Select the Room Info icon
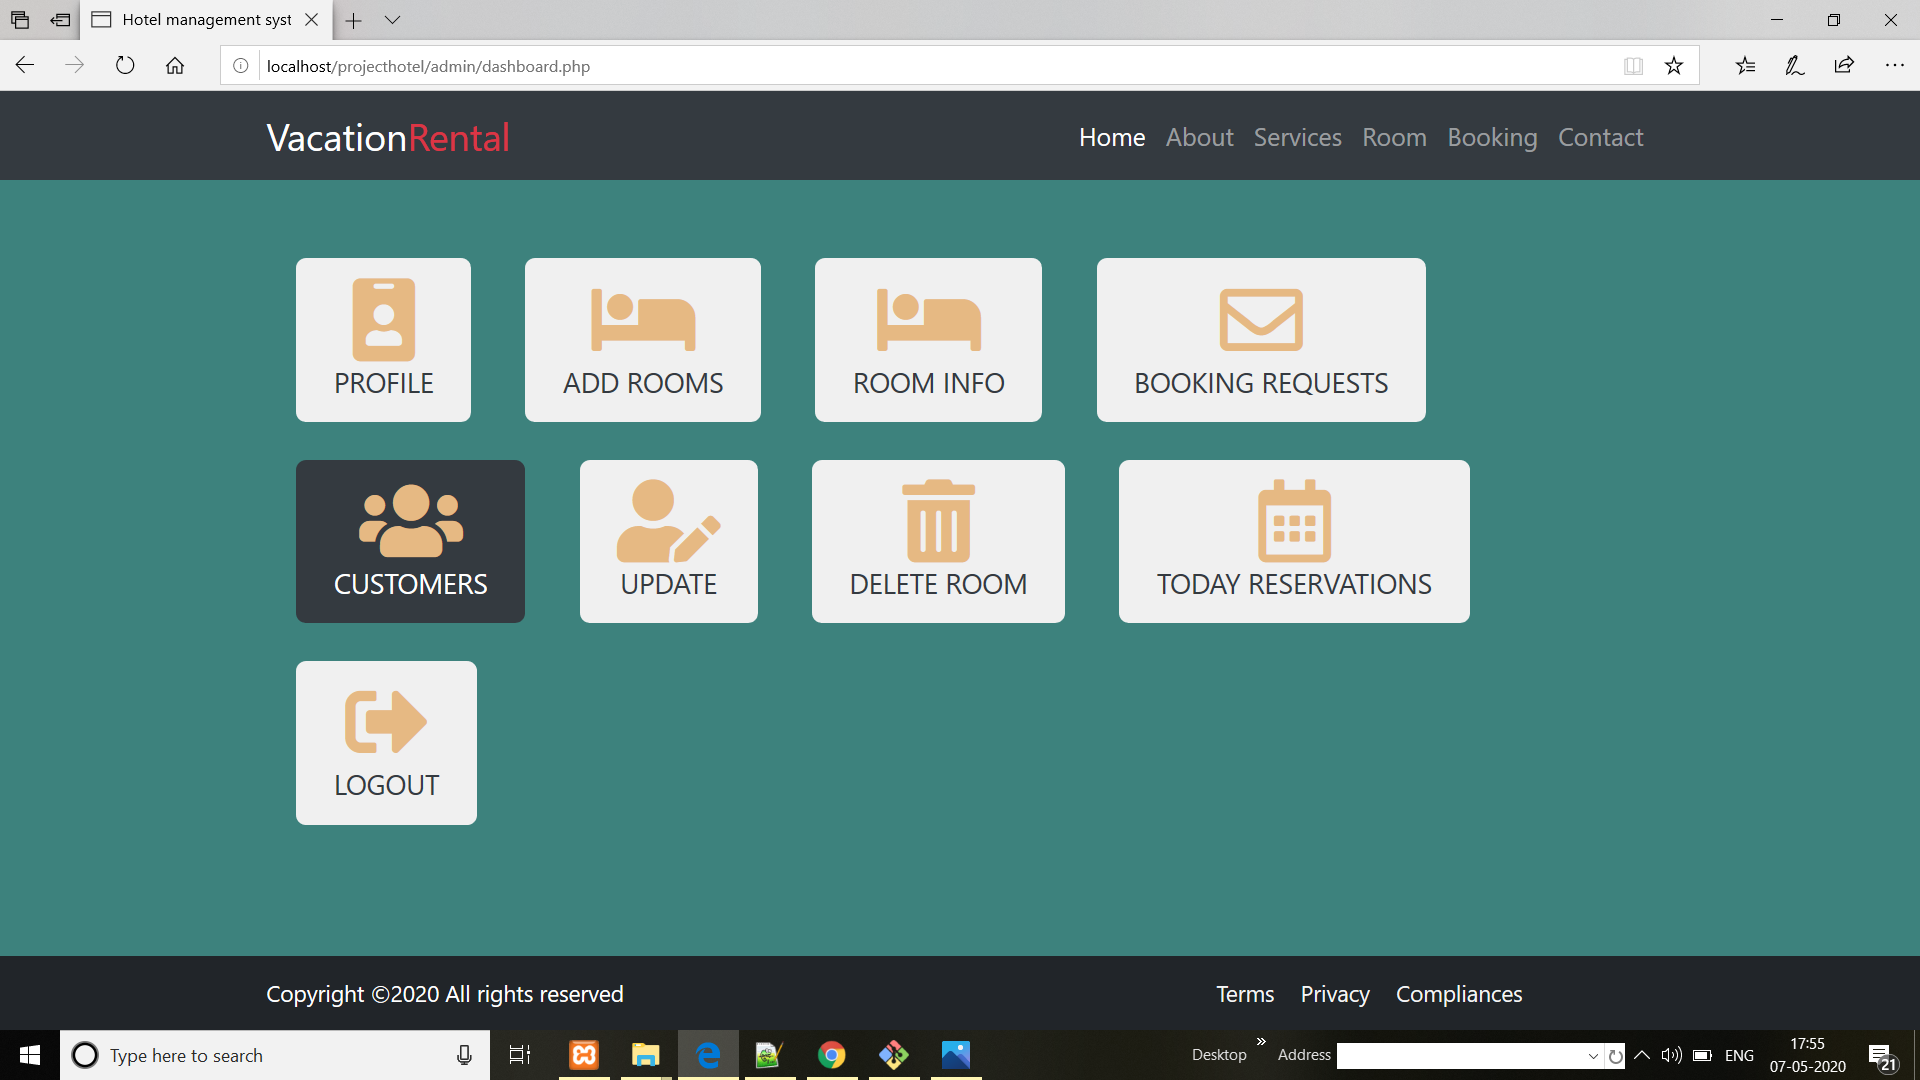The image size is (1920, 1080). click(x=928, y=318)
